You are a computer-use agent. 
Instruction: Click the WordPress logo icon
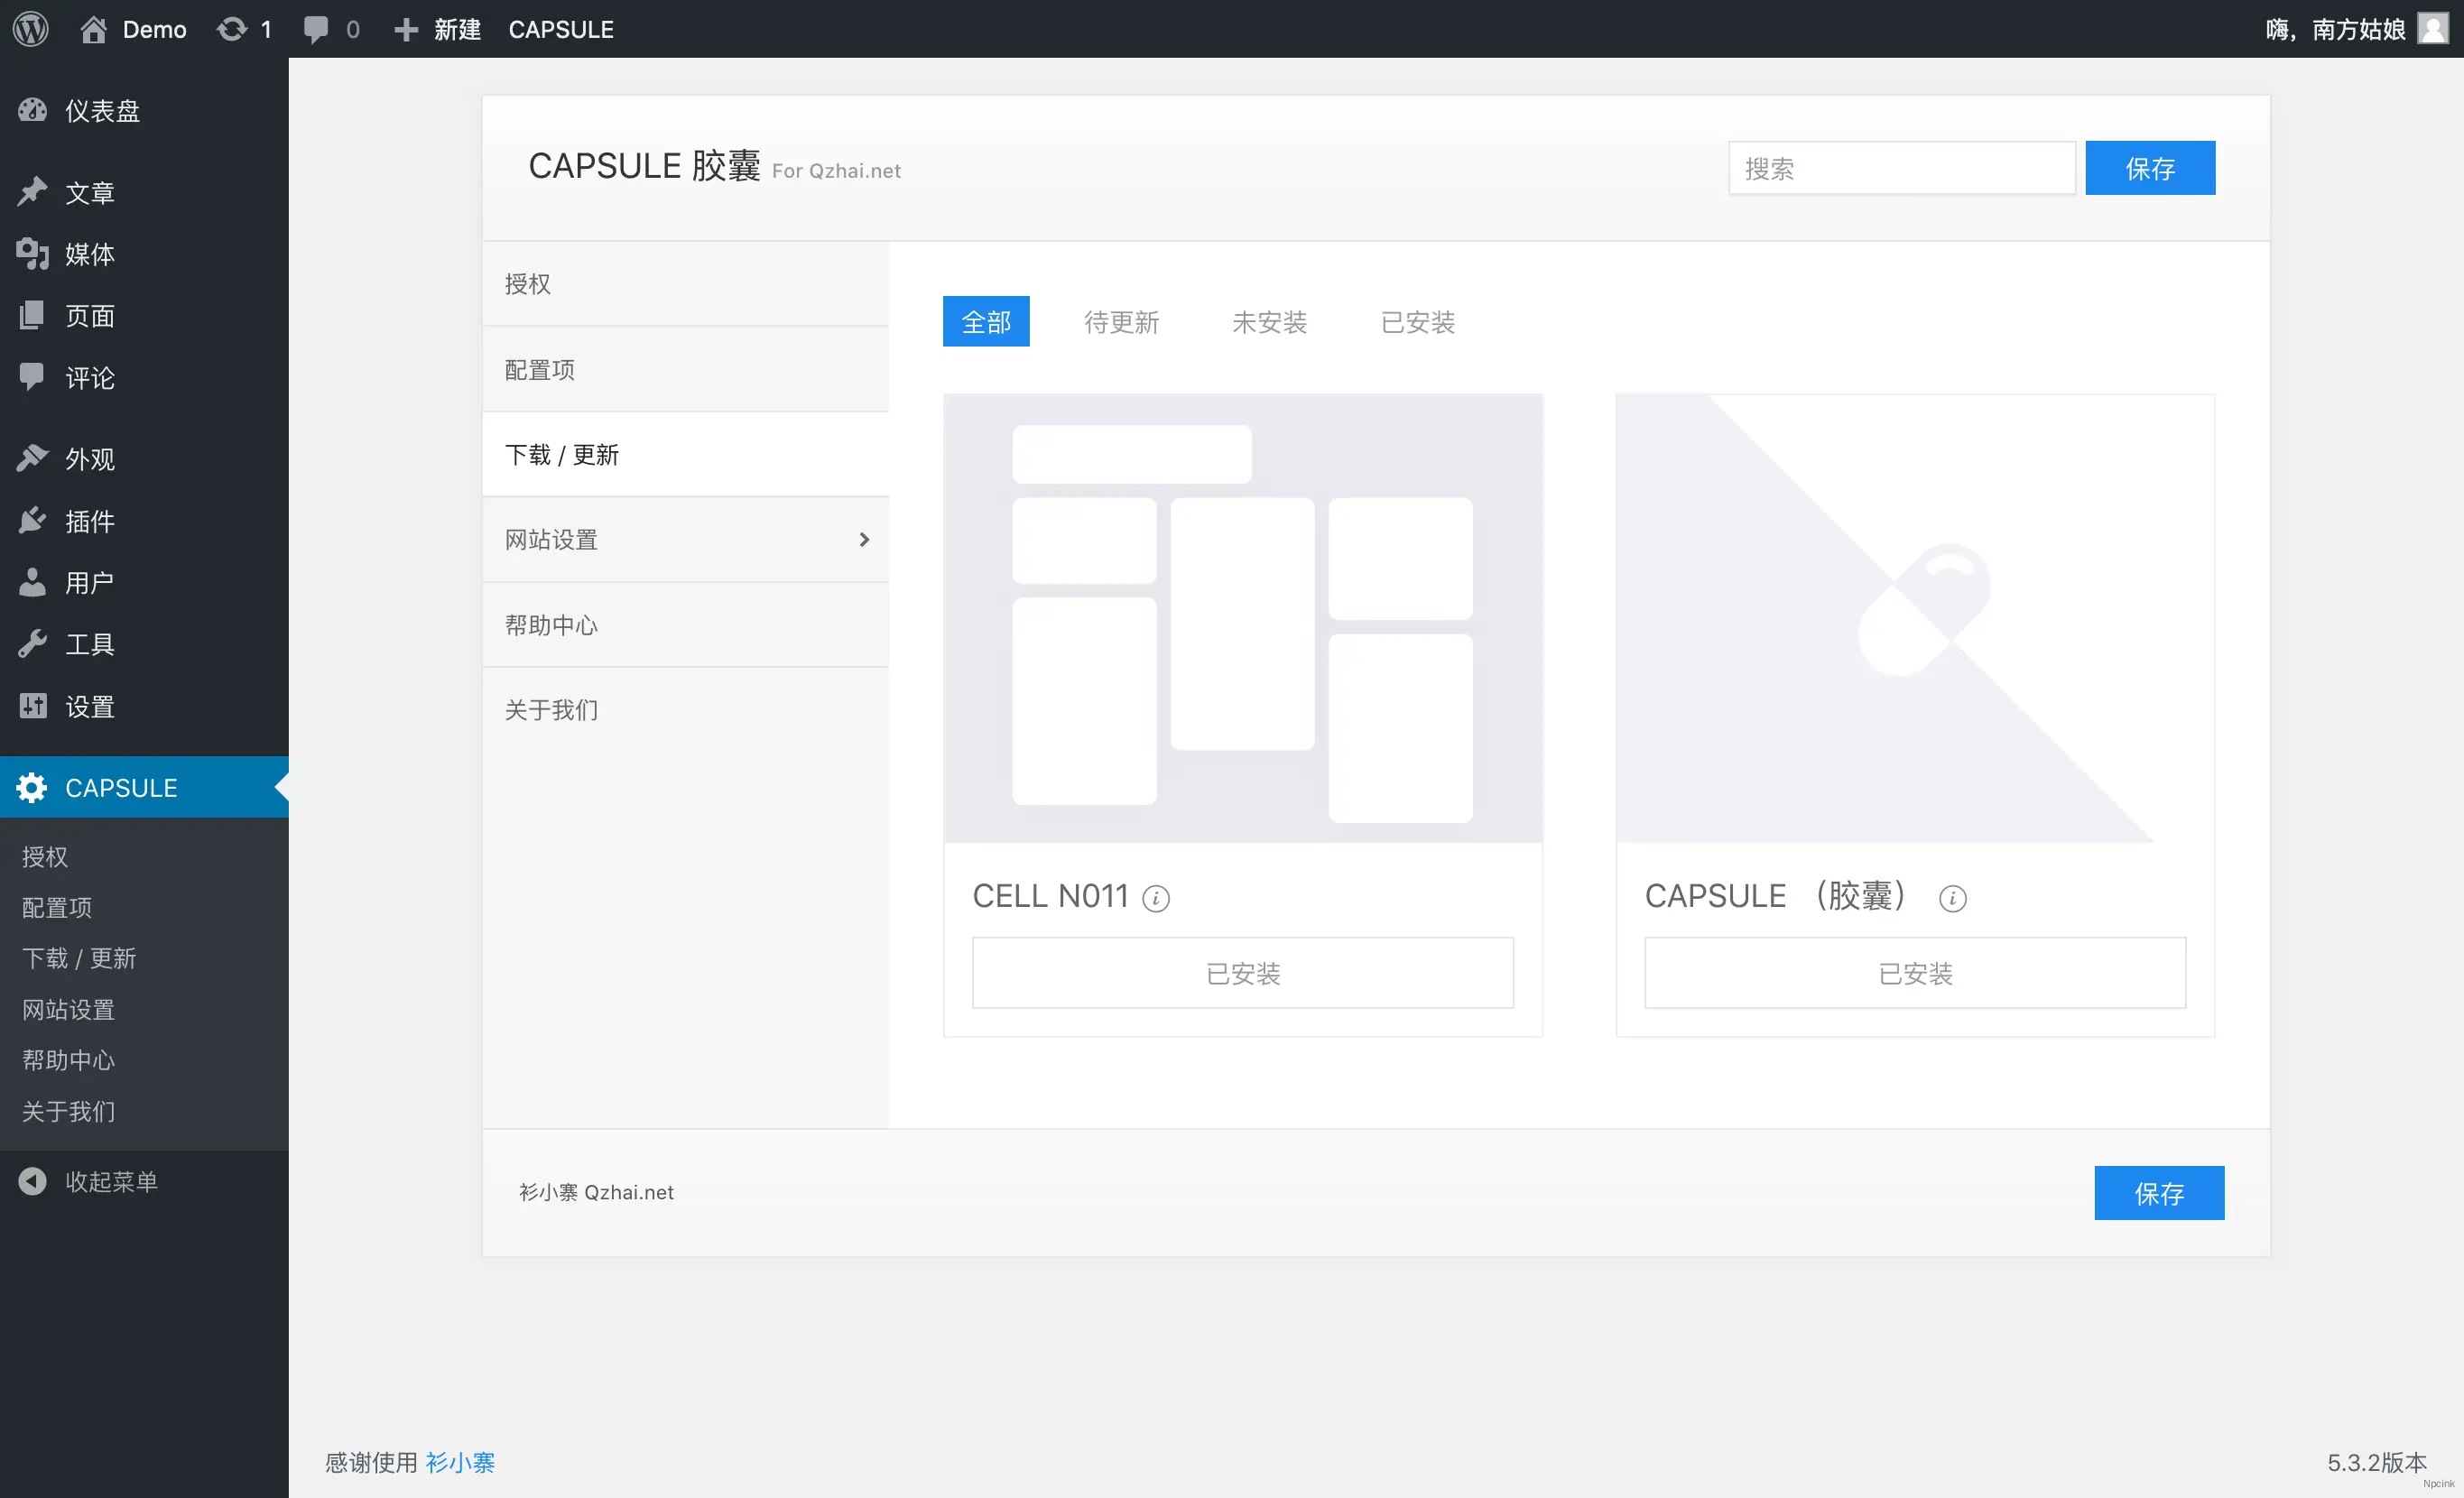point(31,29)
